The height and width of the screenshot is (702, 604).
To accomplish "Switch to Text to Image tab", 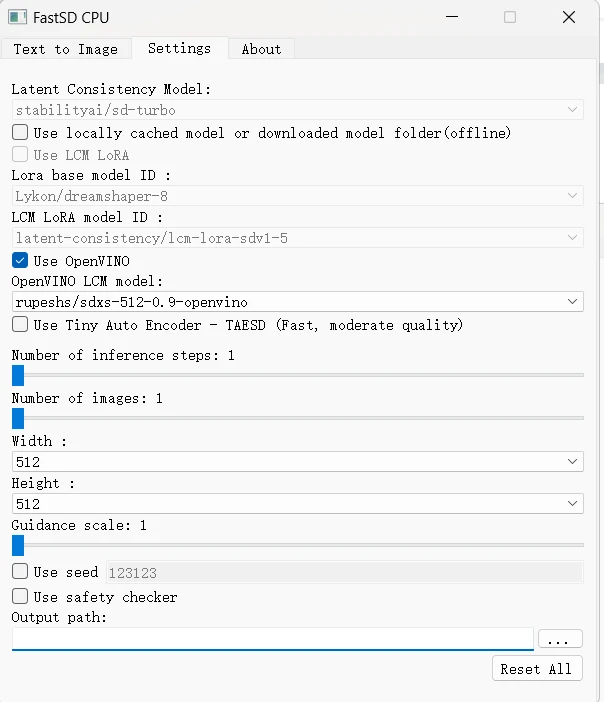I will click(66, 49).
